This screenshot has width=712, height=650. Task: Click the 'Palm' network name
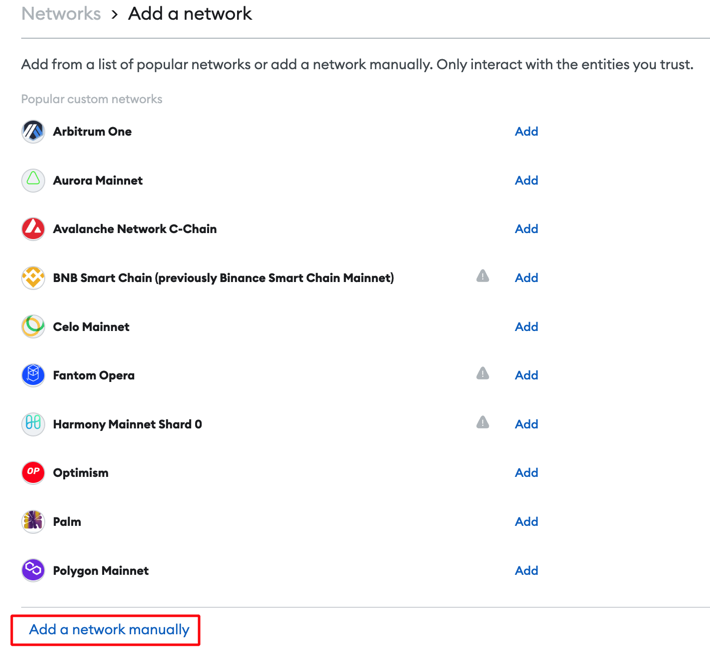[x=67, y=521]
